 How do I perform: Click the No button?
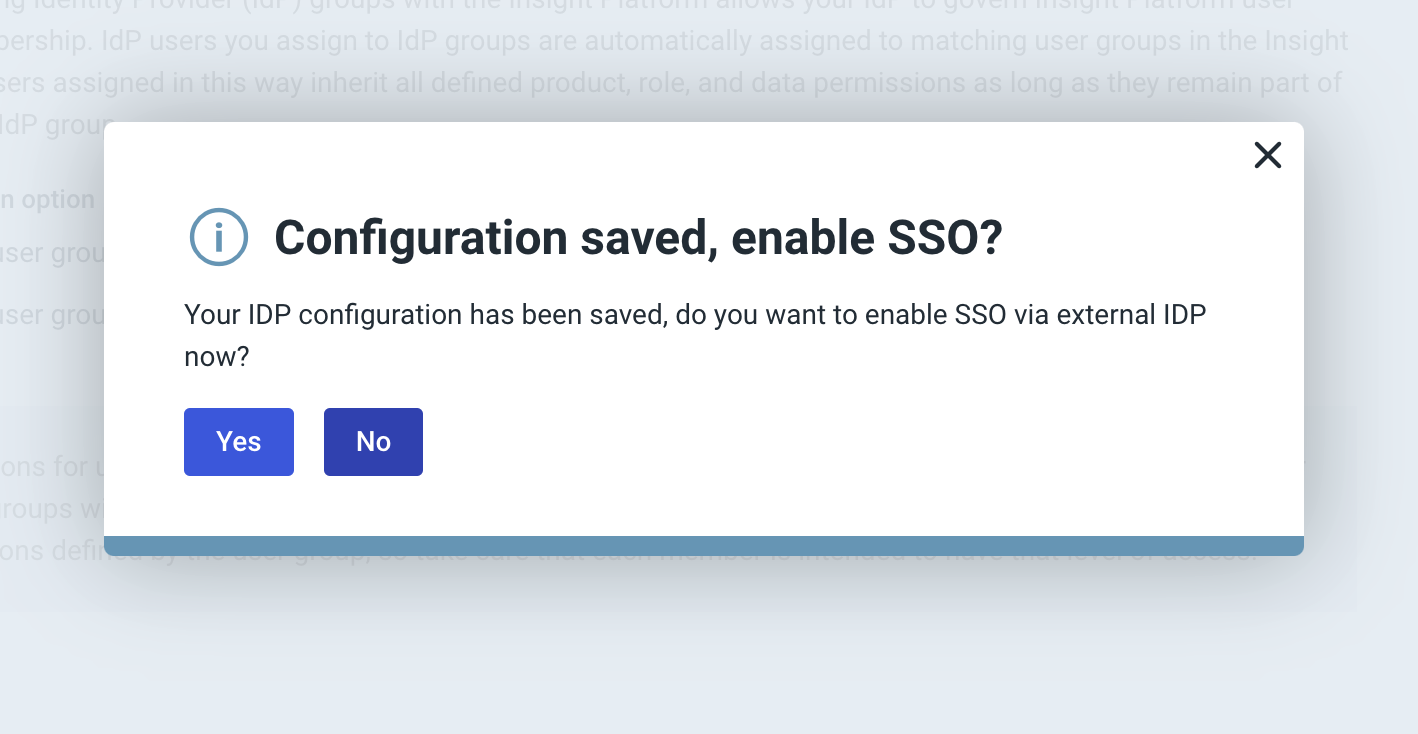pos(373,442)
